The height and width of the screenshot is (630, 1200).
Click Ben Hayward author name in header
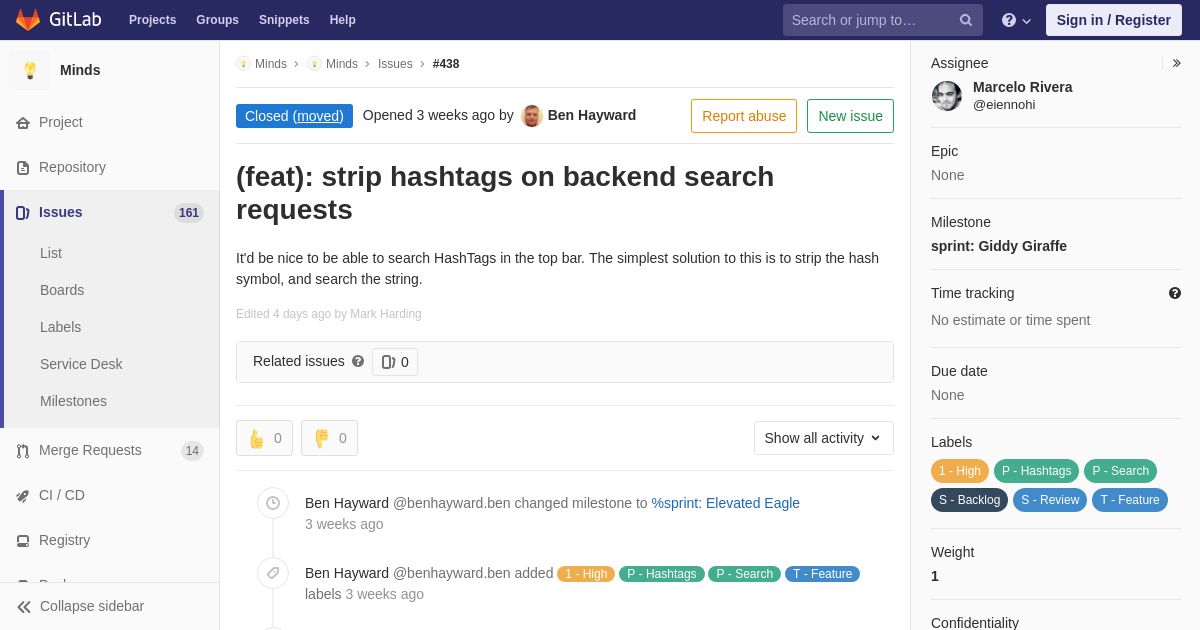(592, 115)
